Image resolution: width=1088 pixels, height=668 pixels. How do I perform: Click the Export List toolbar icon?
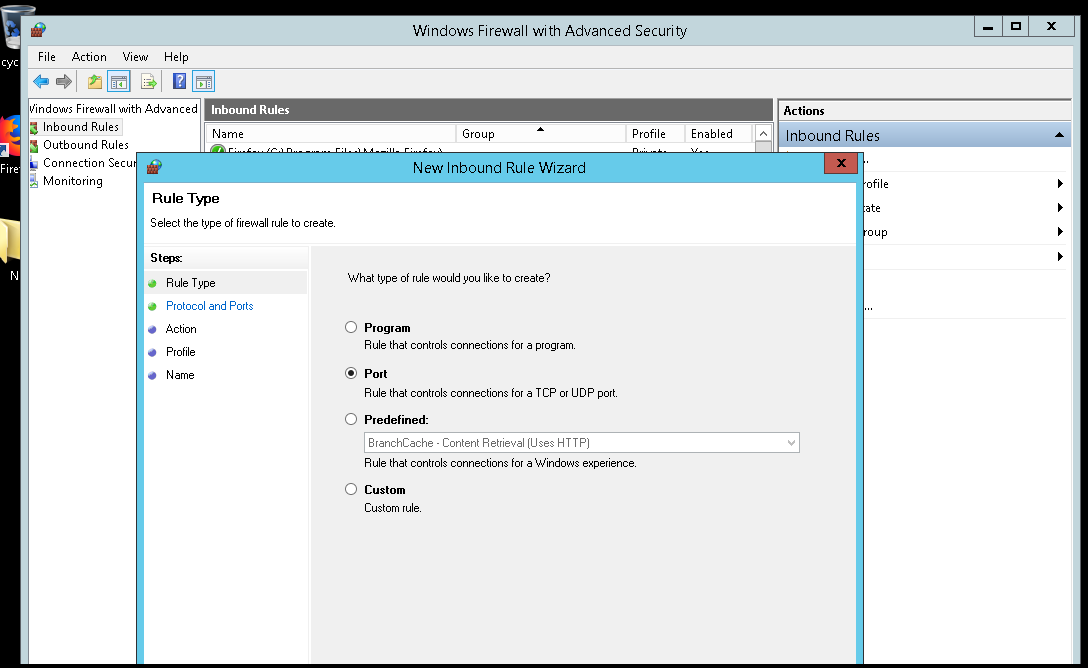click(149, 82)
